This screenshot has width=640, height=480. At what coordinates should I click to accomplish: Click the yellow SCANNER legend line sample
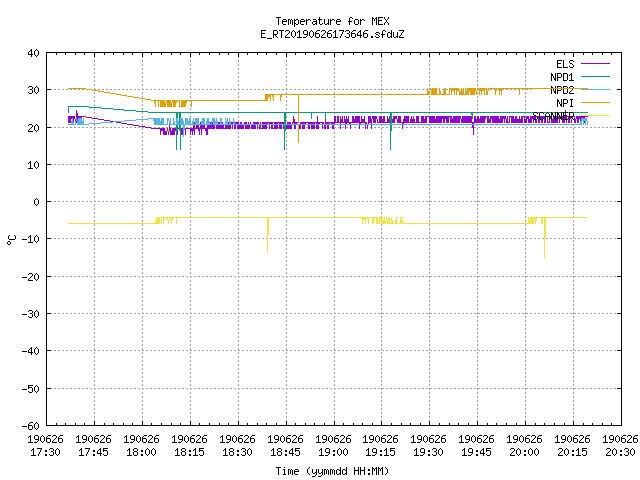(595, 116)
